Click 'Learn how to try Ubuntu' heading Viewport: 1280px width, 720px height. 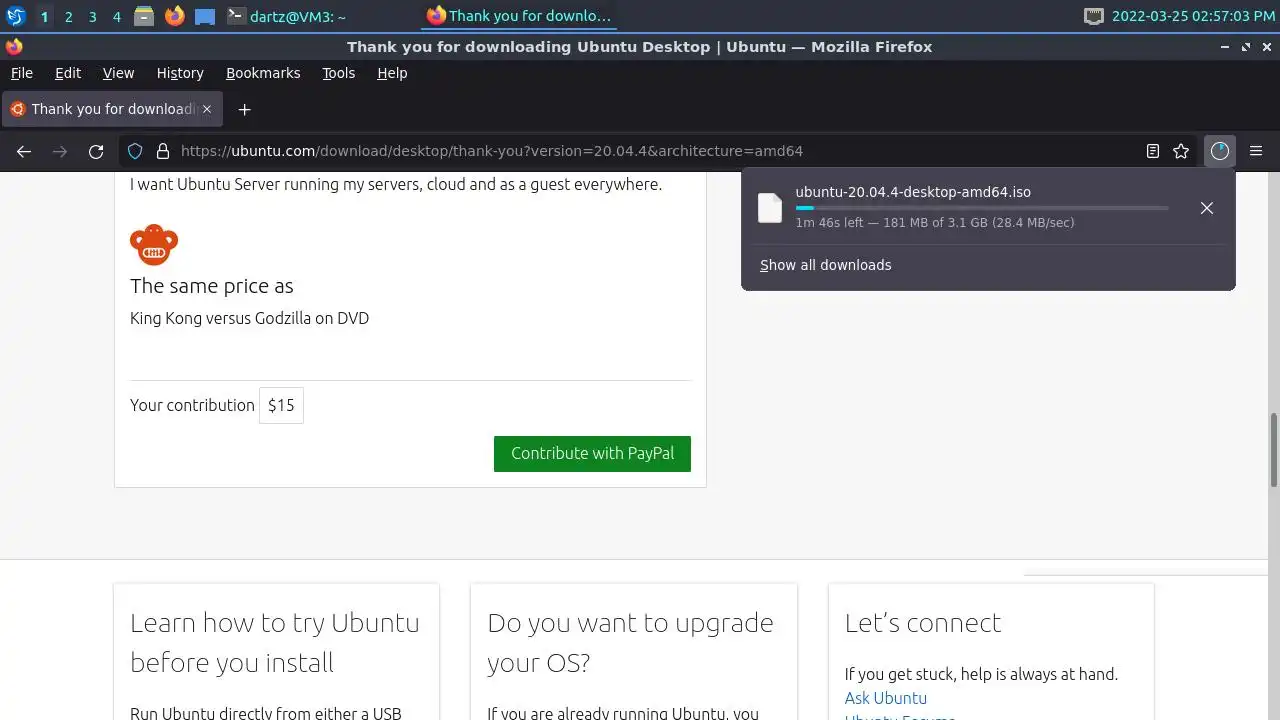pos(275,642)
